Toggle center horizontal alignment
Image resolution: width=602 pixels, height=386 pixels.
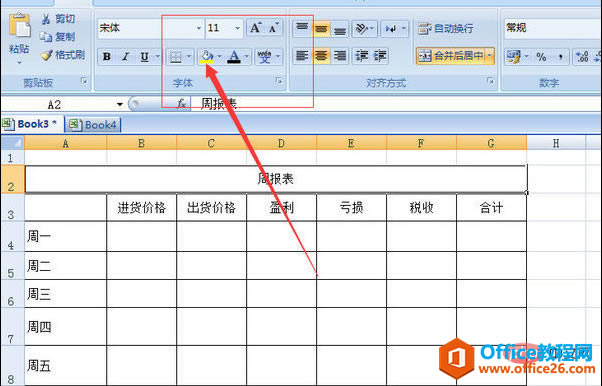point(321,56)
